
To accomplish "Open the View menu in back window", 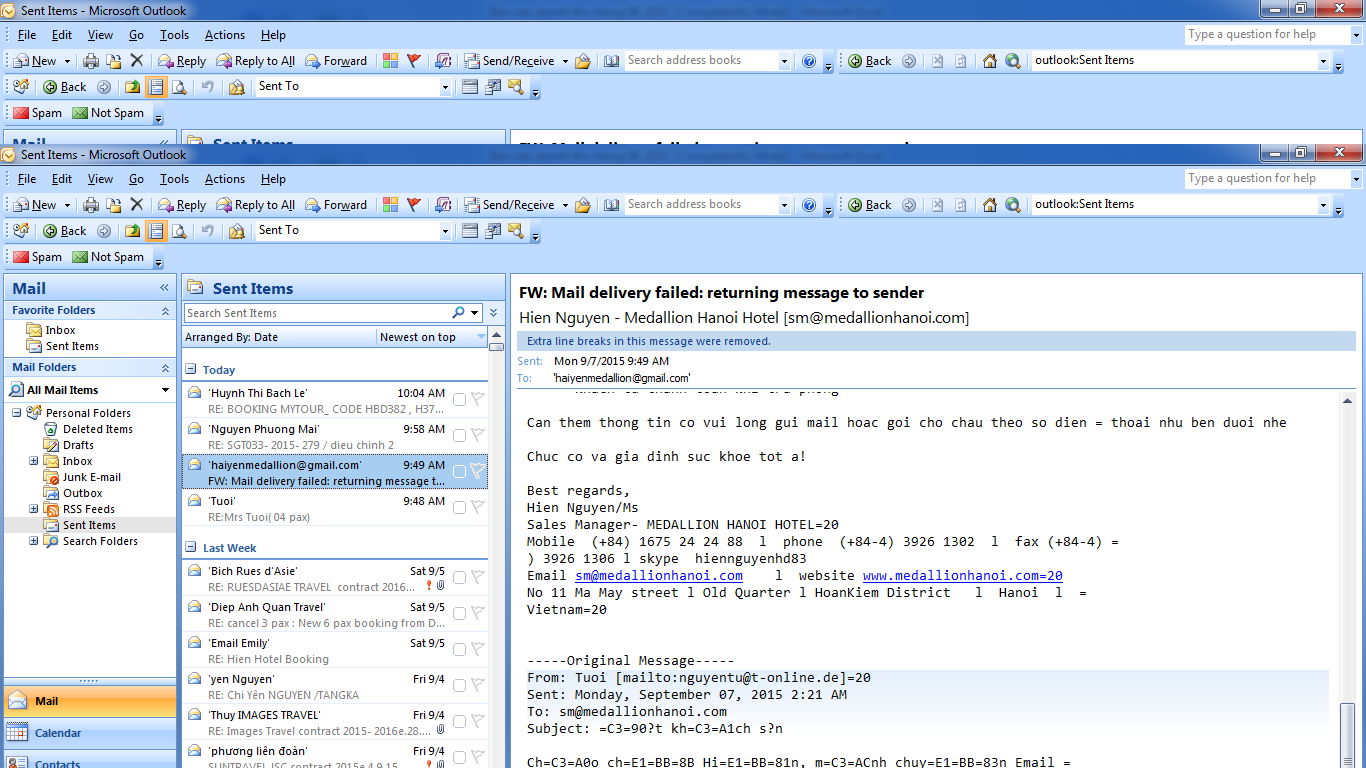I will tap(100, 35).
